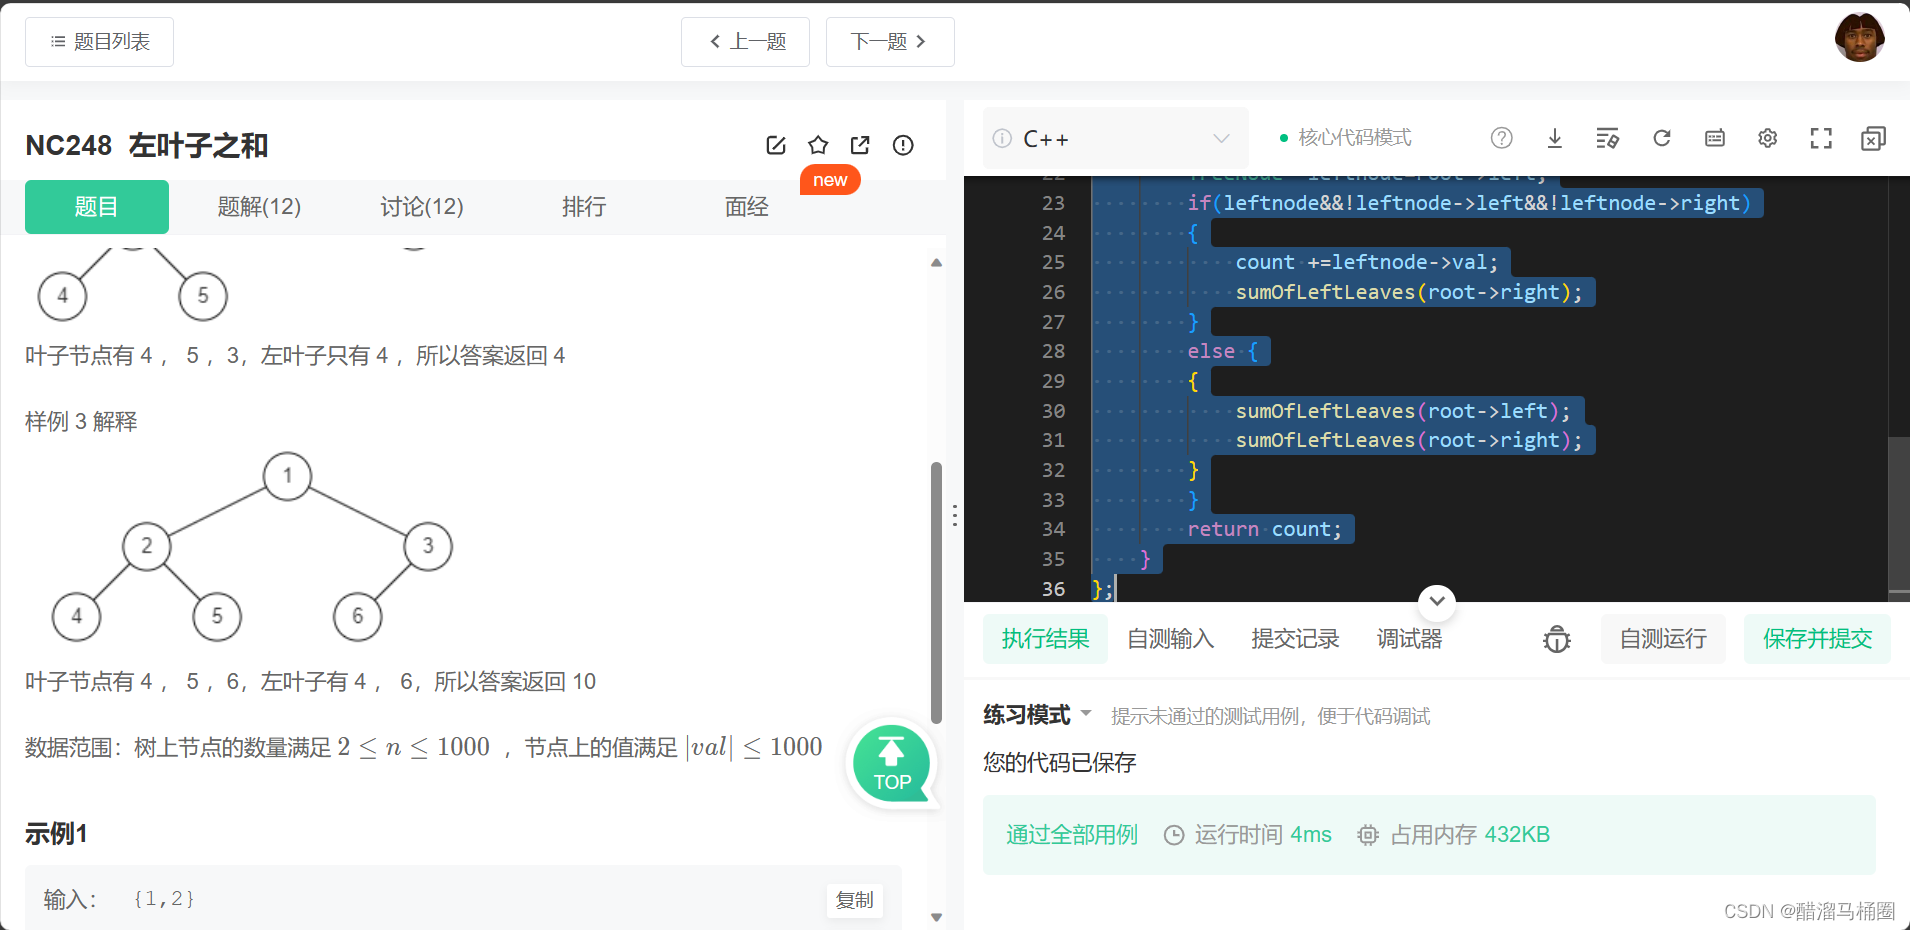The height and width of the screenshot is (930, 1910).
Task: Click 样例 3 解释 text
Action: coord(81,422)
